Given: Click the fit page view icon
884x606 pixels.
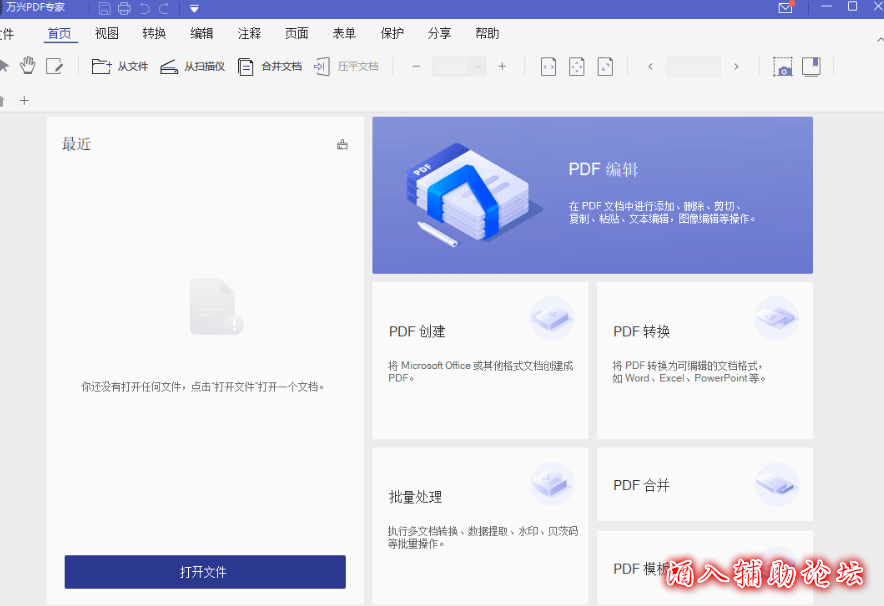Looking at the screenshot, I should tap(576, 67).
